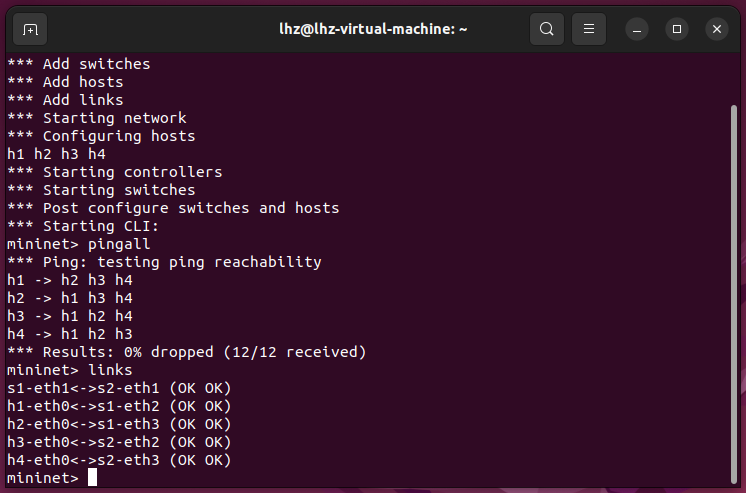Viewport: 746px width, 493px height.
Task: Open a new terminal tab
Action: tap(30, 29)
